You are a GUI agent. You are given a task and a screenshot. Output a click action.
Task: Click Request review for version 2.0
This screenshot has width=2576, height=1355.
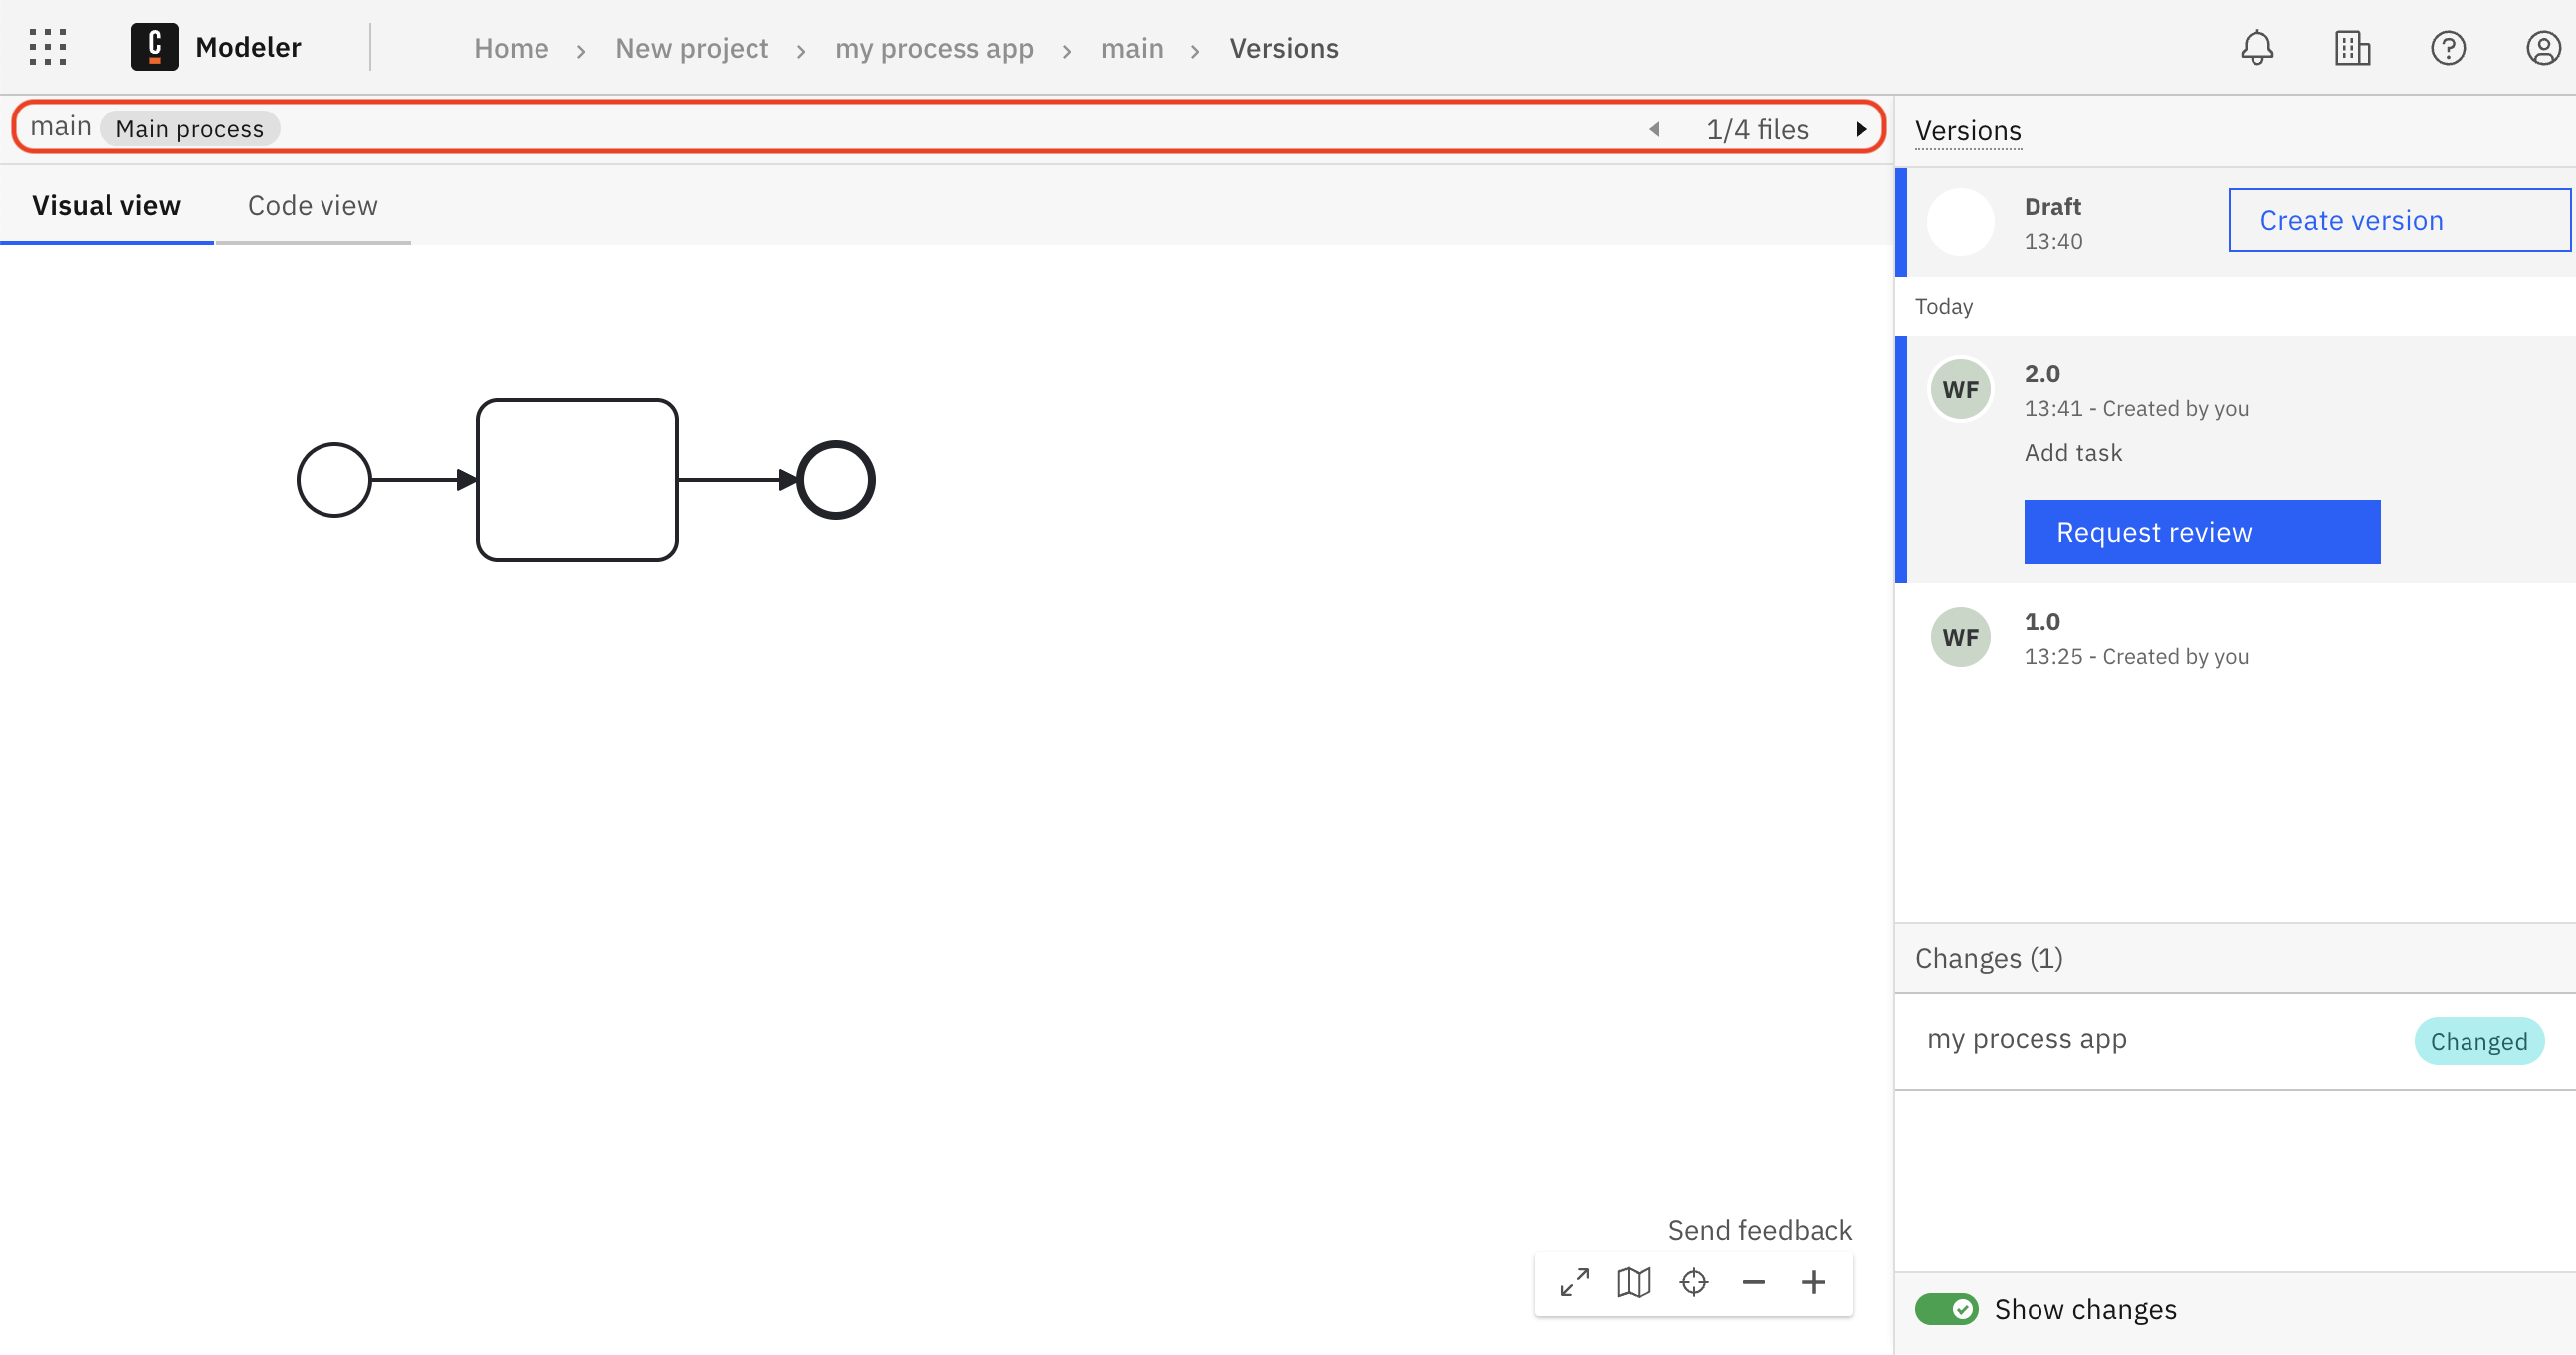pos(2202,531)
